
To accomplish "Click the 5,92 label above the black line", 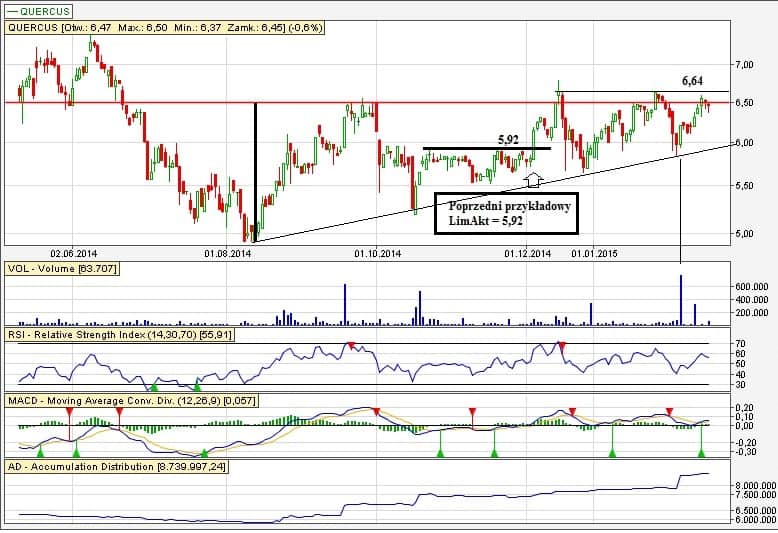I will coord(510,140).
